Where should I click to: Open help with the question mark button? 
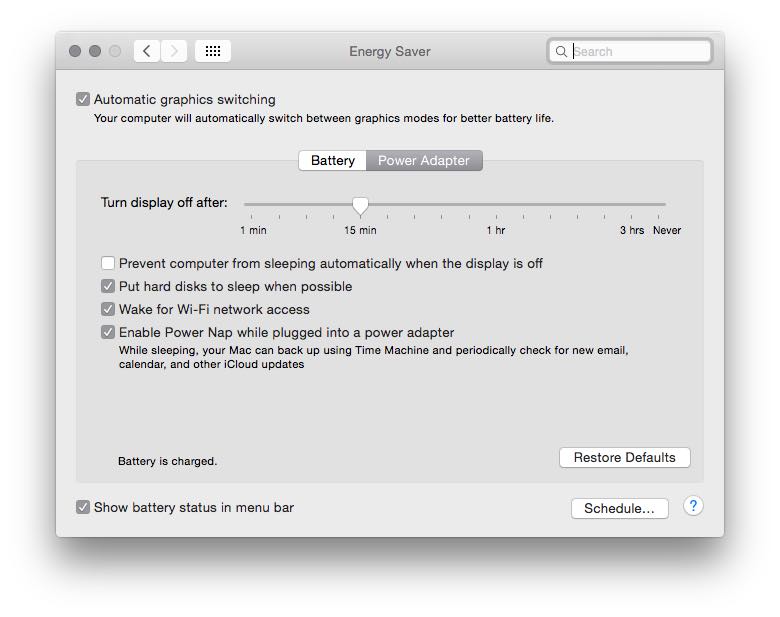pos(693,507)
